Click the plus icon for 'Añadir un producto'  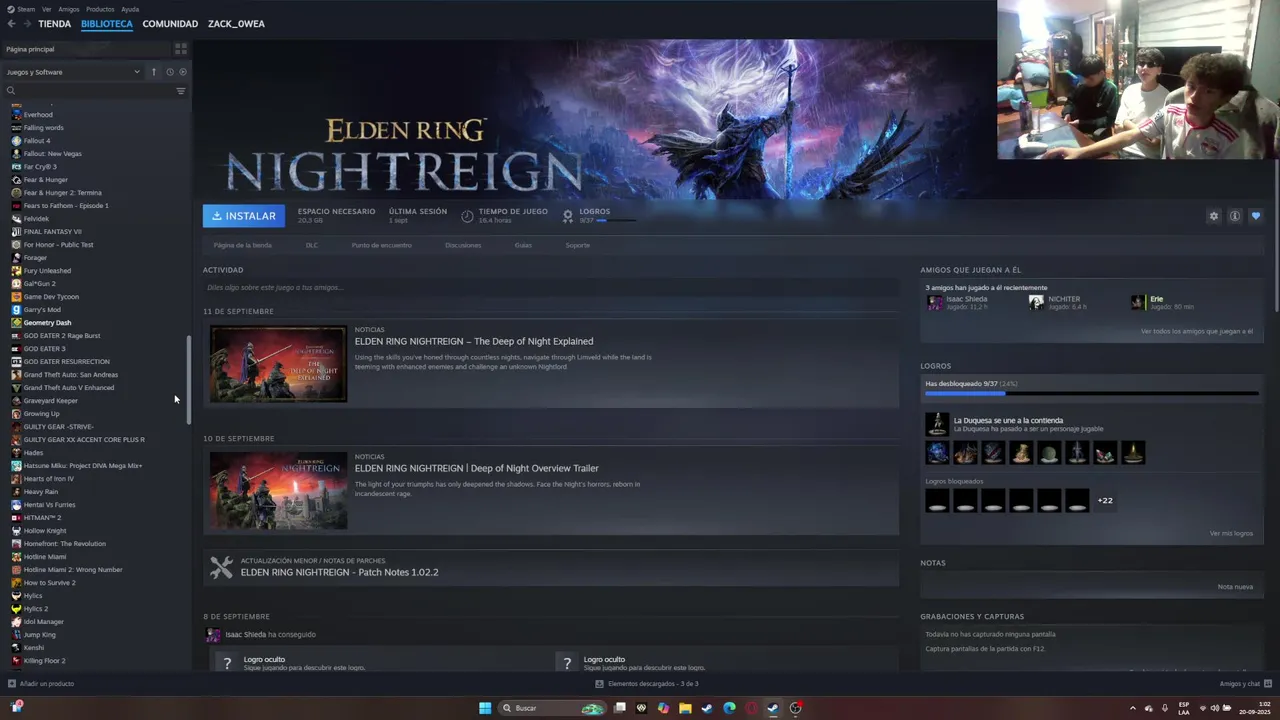pos(12,684)
